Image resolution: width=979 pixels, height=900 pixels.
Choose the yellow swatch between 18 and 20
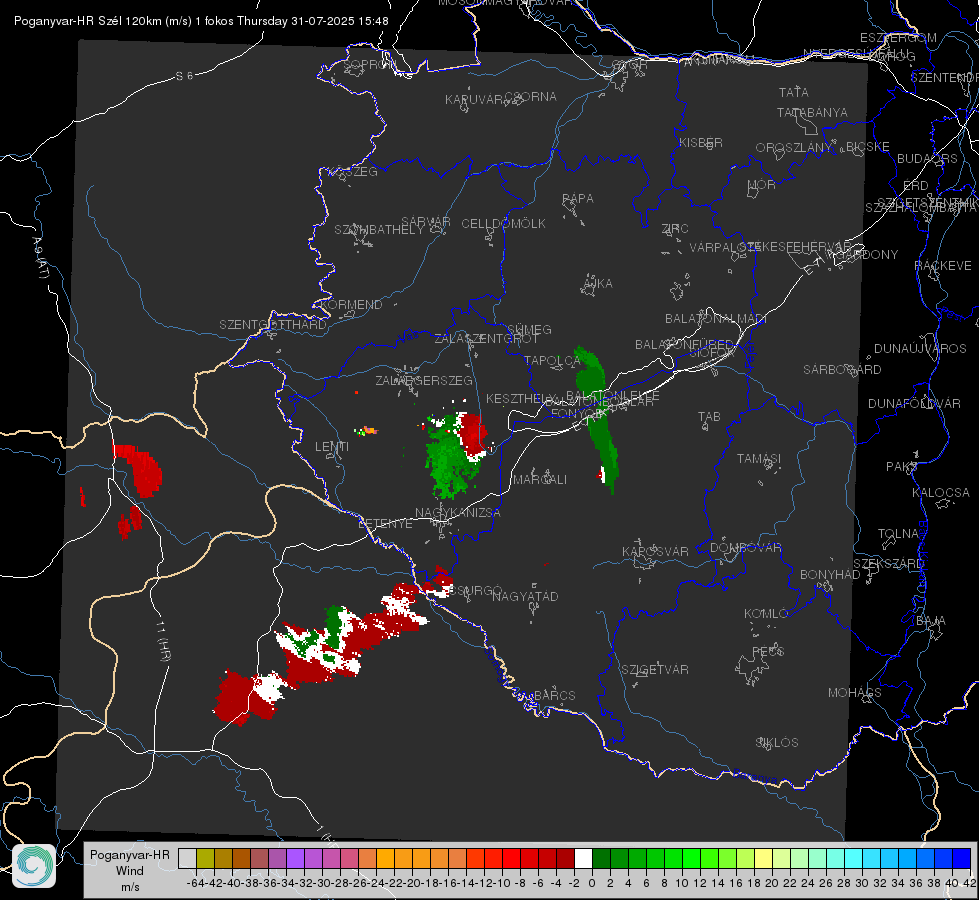point(764,859)
